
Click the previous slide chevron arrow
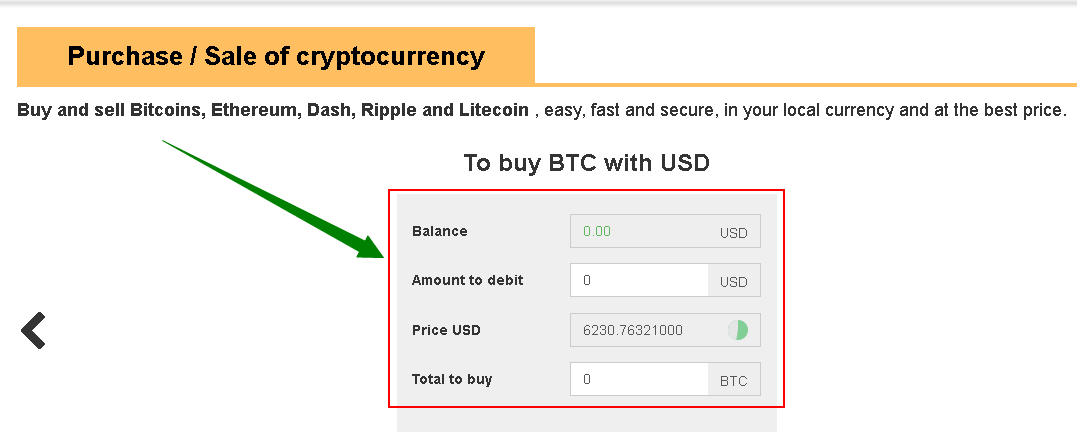pyautogui.click(x=33, y=330)
